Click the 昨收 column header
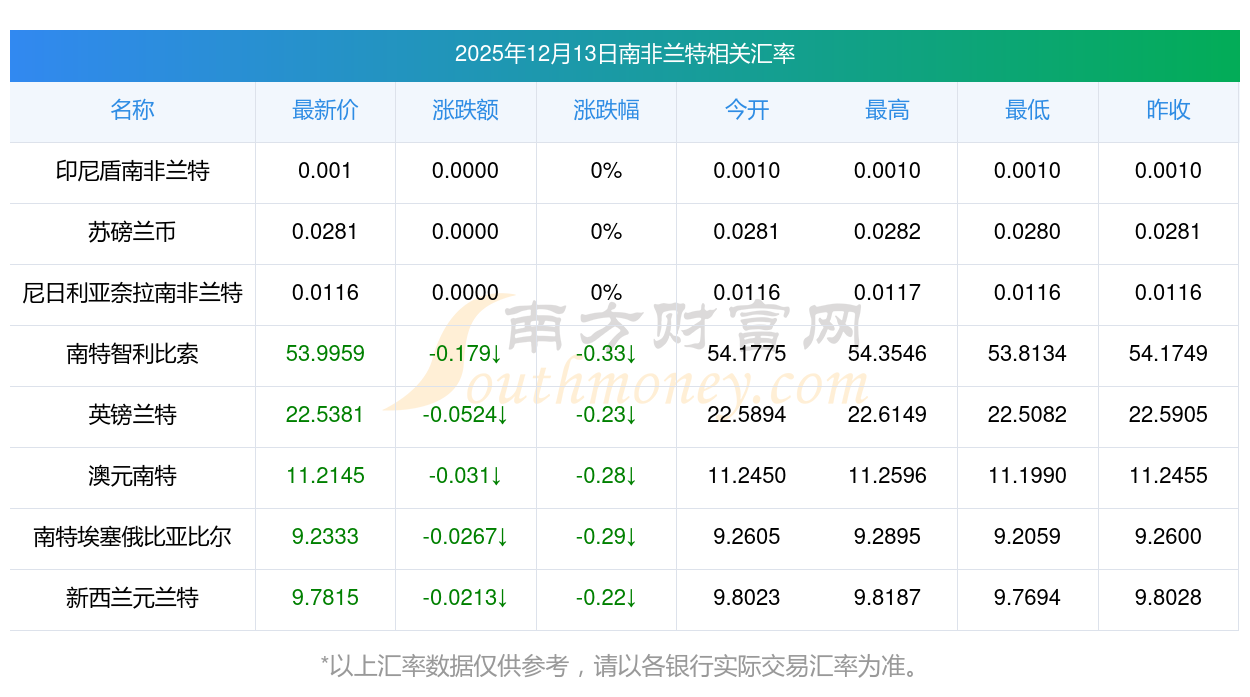The height and width of the screenshot is (697, 1250). 1168,110
